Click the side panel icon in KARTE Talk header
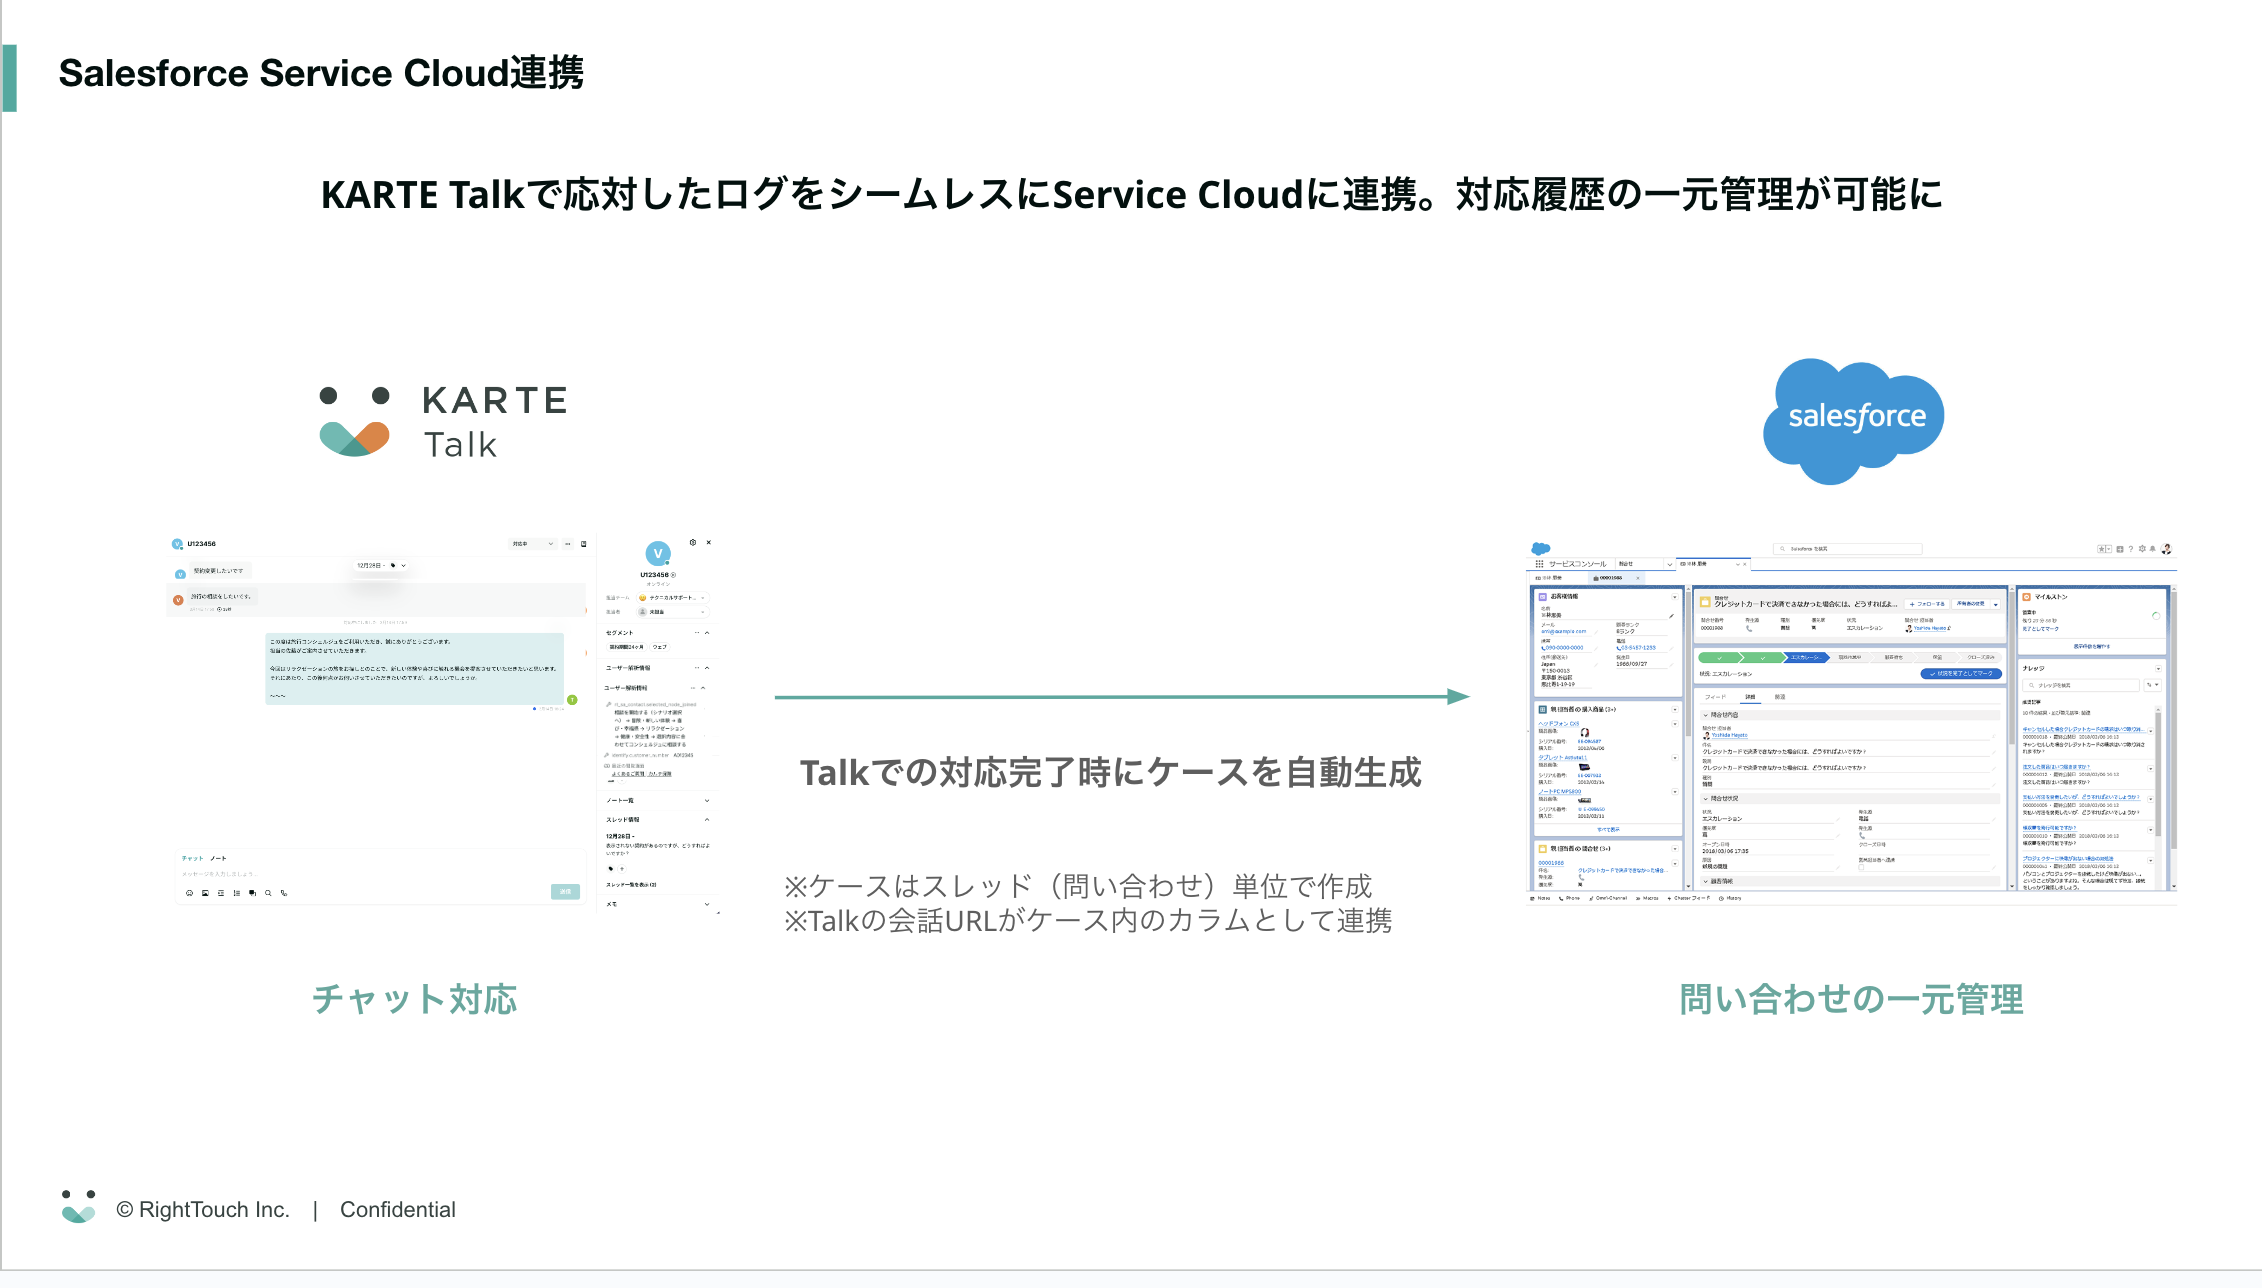 (x=584, y=544)
